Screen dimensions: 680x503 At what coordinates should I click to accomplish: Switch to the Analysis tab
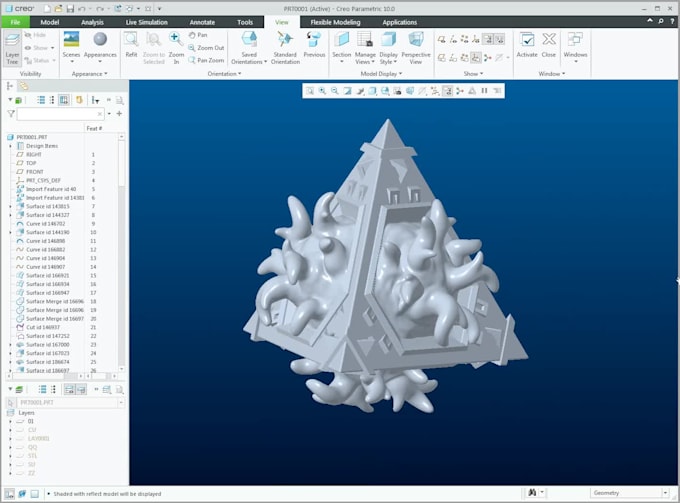pyautogui.click(x=92, y=22)
